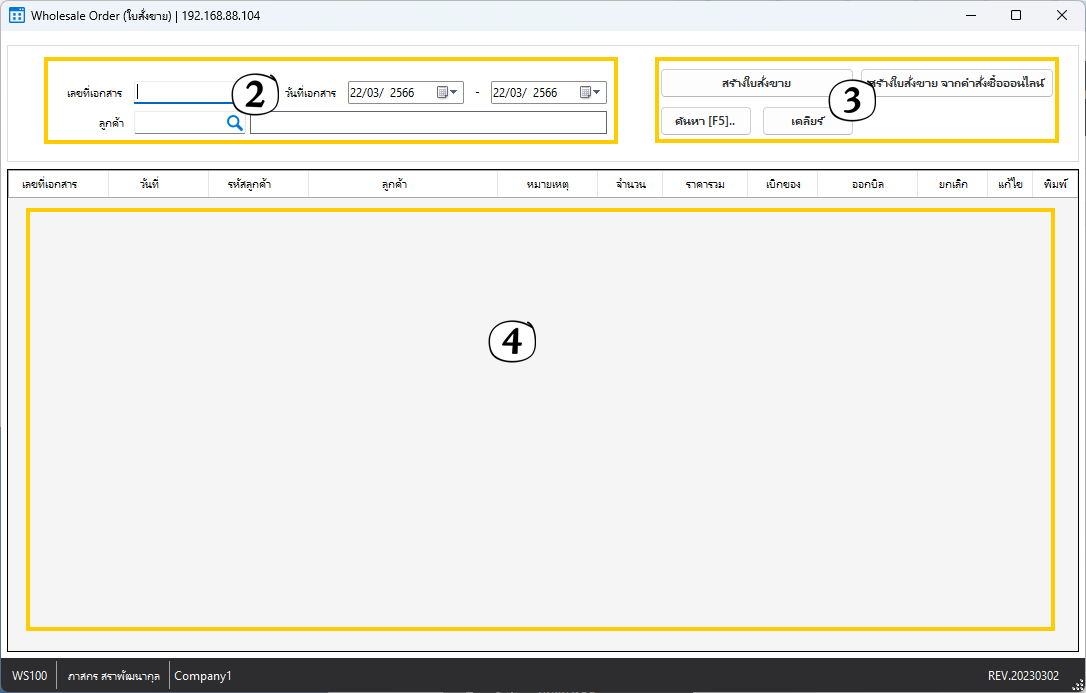Screen dimensions: 1086x693
Task: Click สร้างใบสั่งขาย จากคำสั่งซื้อออนไลน์ button
Action: point(957,83)
